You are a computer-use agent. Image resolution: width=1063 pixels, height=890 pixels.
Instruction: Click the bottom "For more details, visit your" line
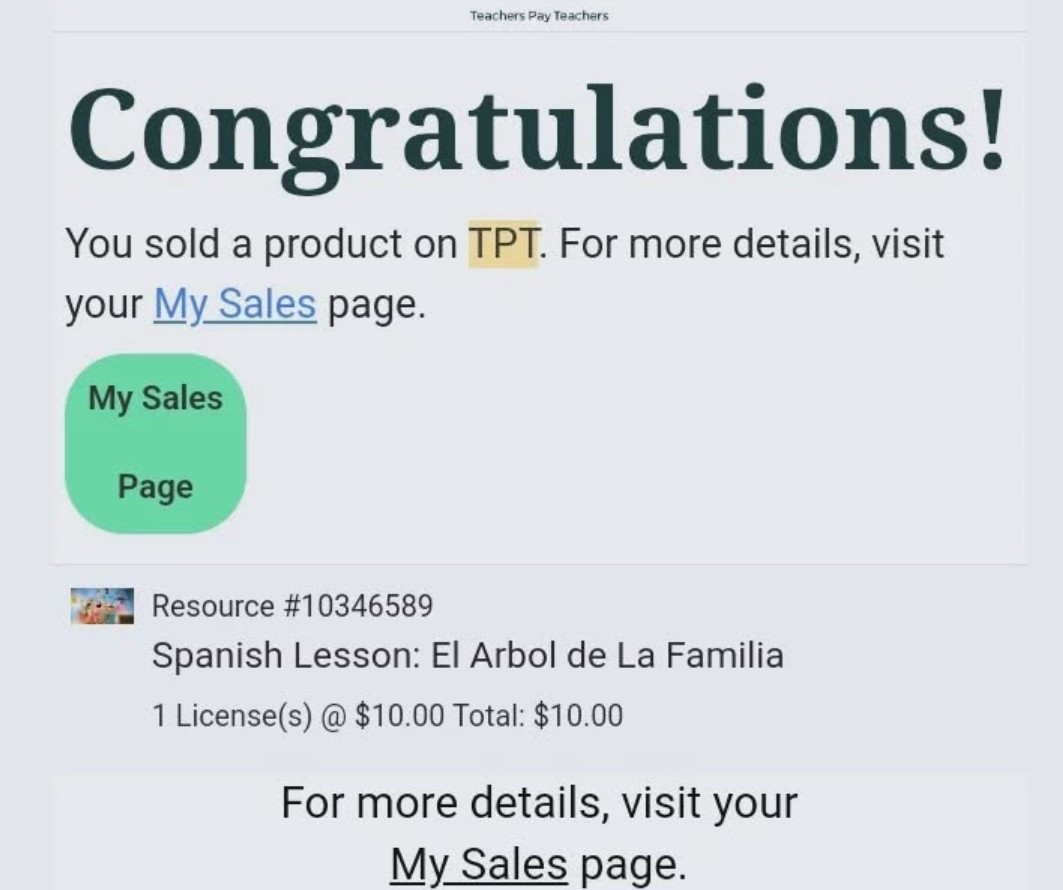pos(539,803)
